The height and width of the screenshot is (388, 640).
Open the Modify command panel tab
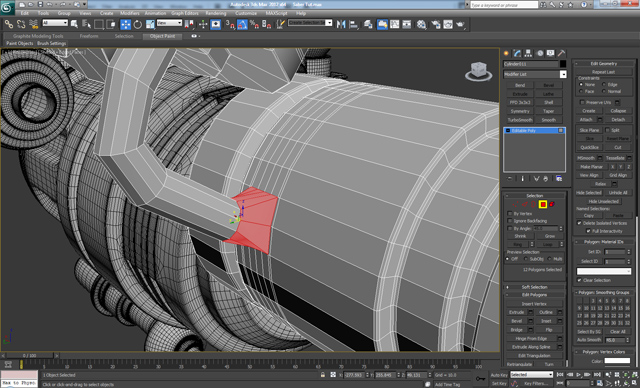(518, 53)
